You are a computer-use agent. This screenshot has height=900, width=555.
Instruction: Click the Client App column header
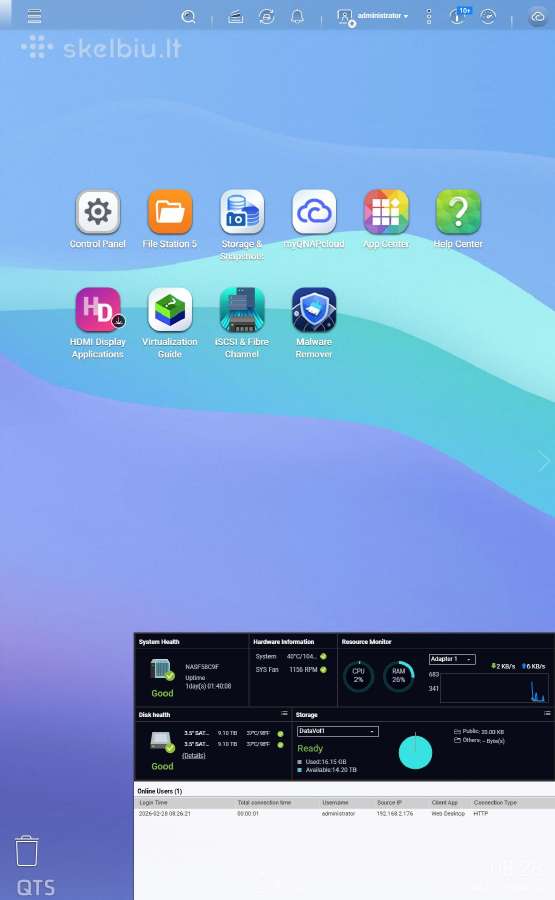coord(444,802)
